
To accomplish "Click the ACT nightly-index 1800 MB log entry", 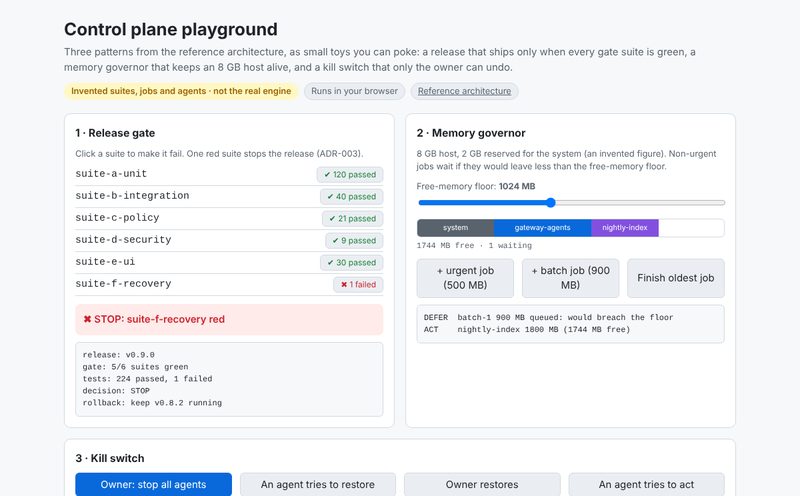I will coord(527,330).
